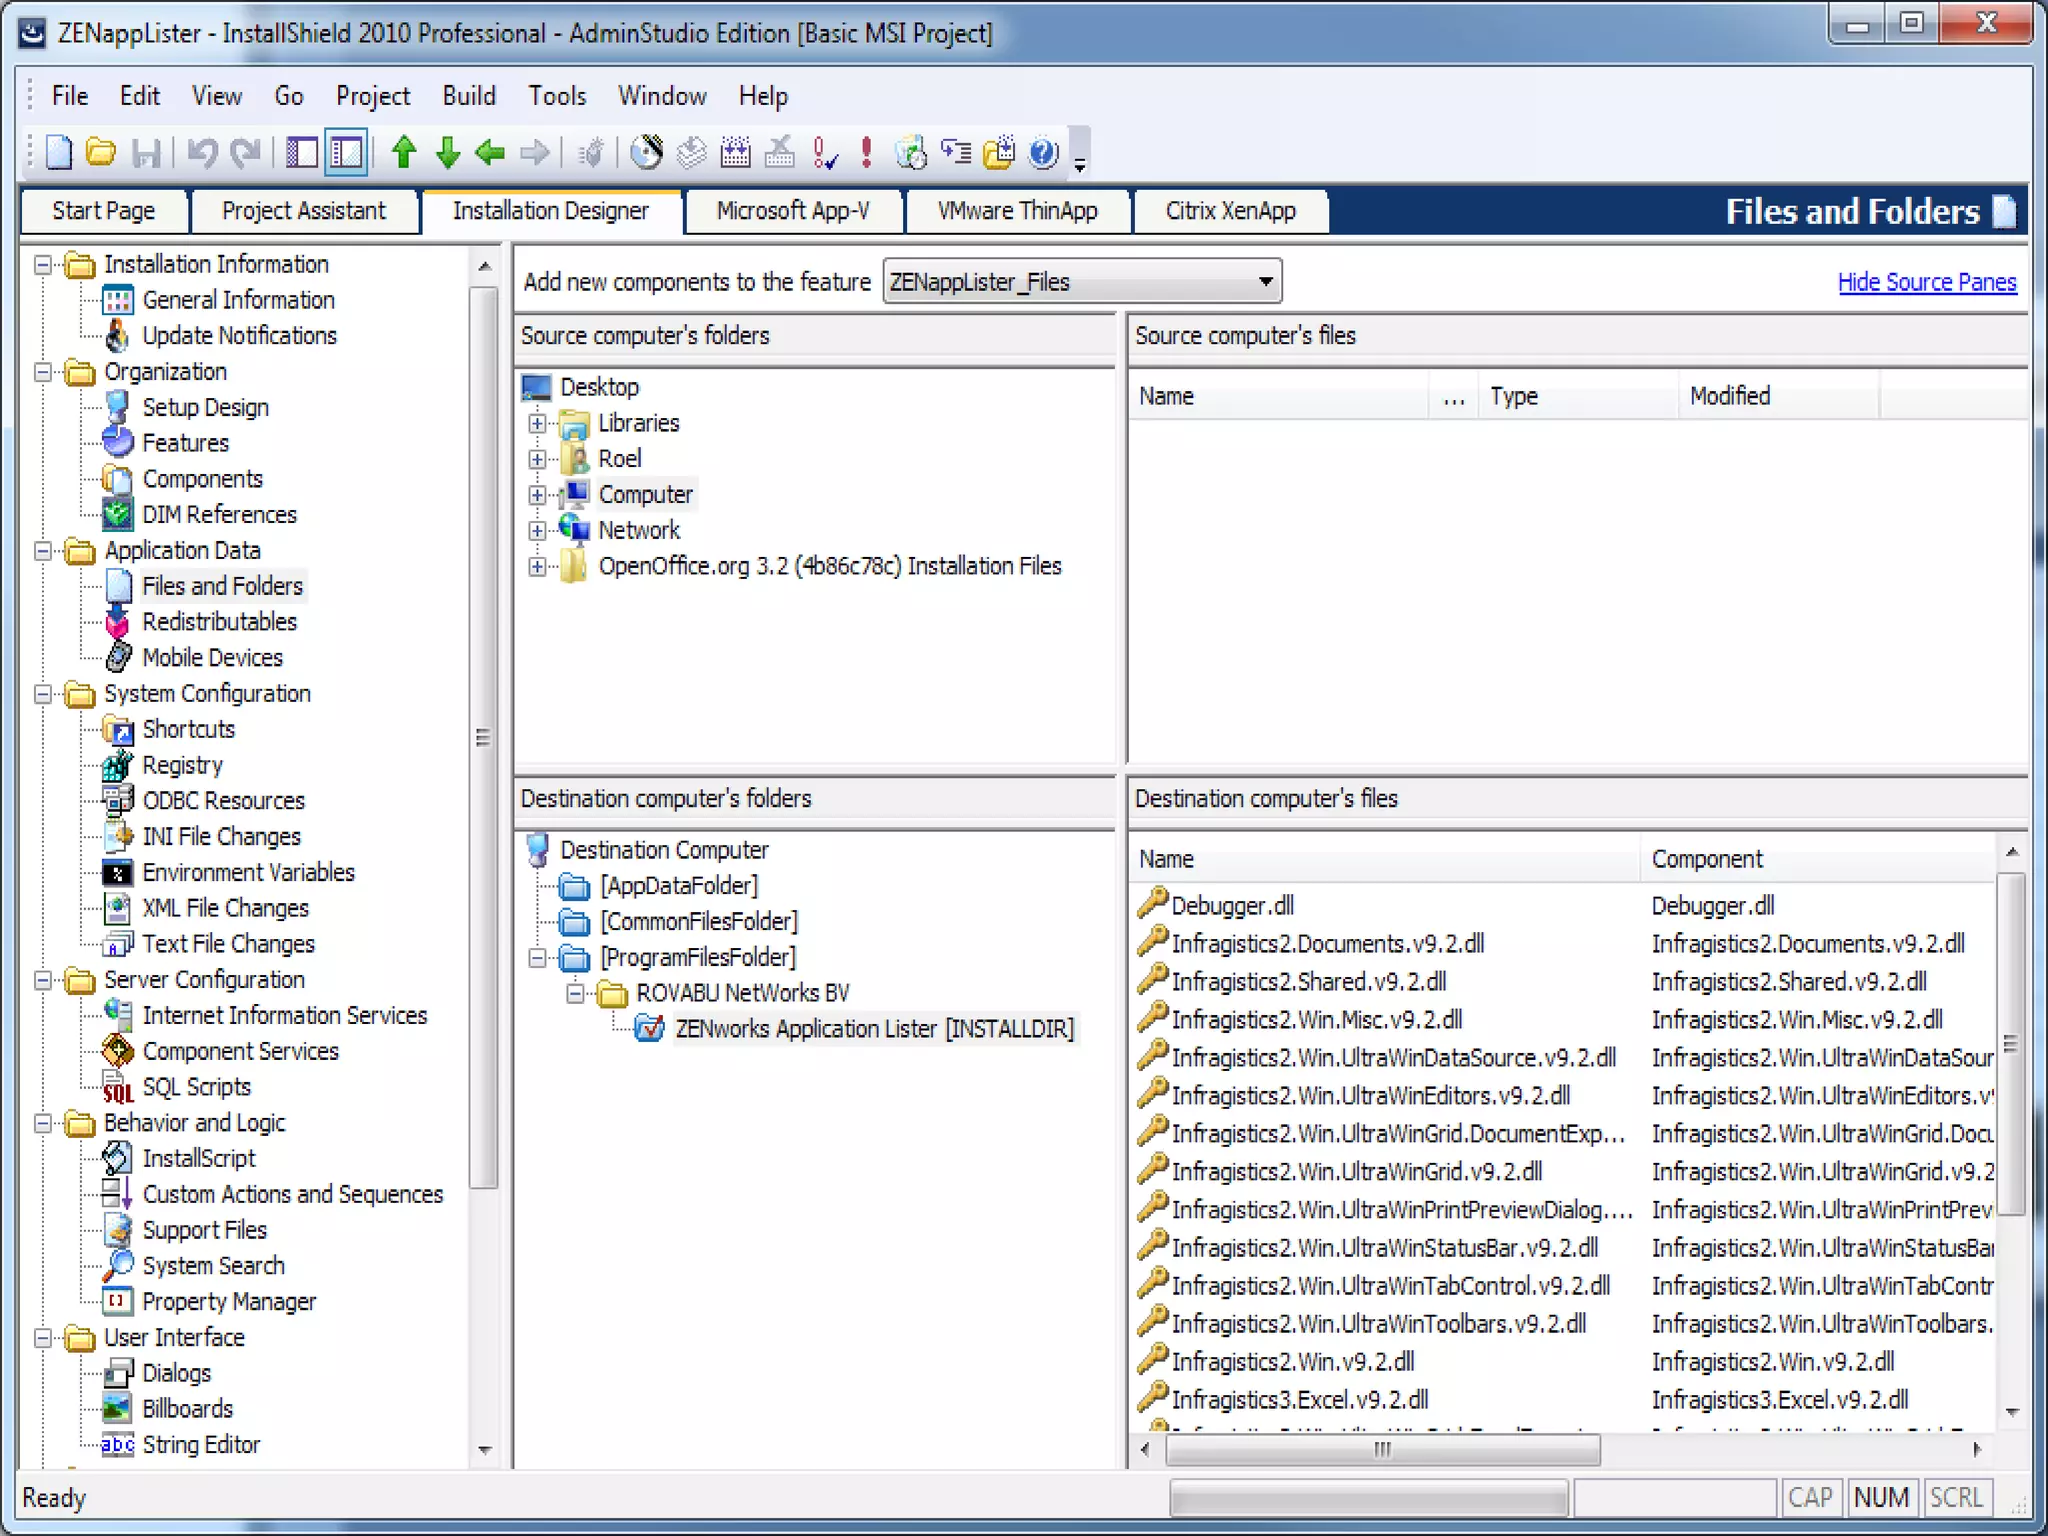Collapse the System Configuration node

pos(43,694)
